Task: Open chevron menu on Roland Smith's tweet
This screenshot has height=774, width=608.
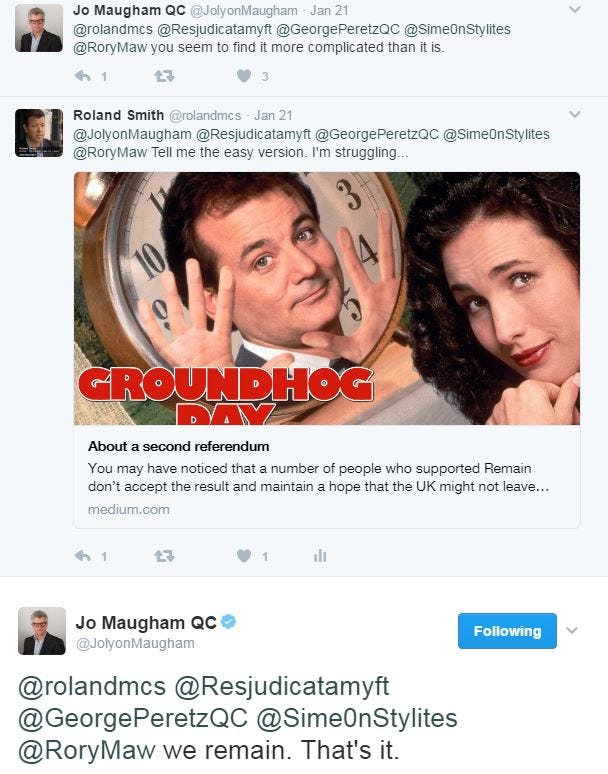Action: 574,114
